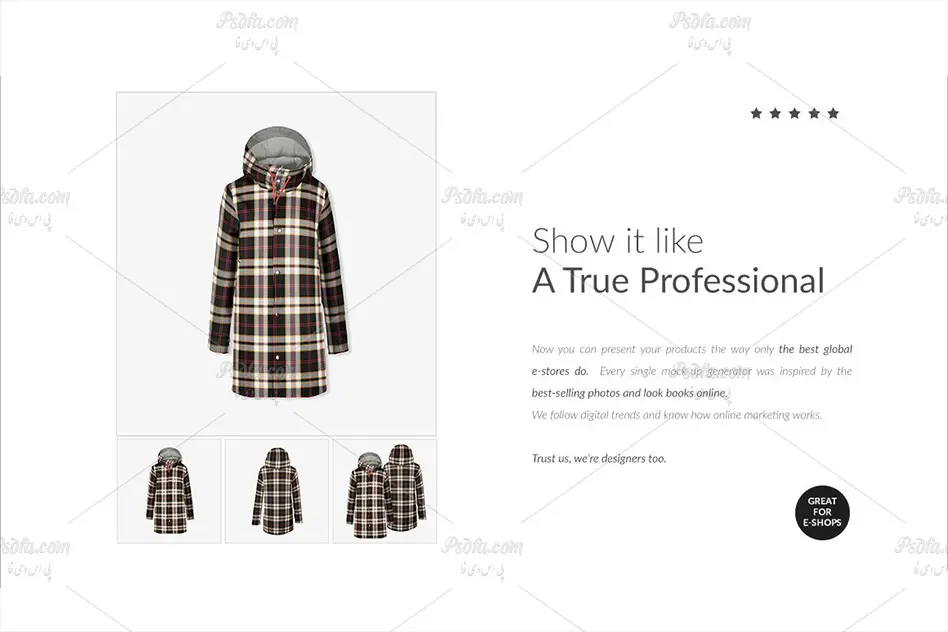This screenshot has height=632, width=948.
Task: Click the large plaid hooded coat image
Action: click(x=278, y=263)
